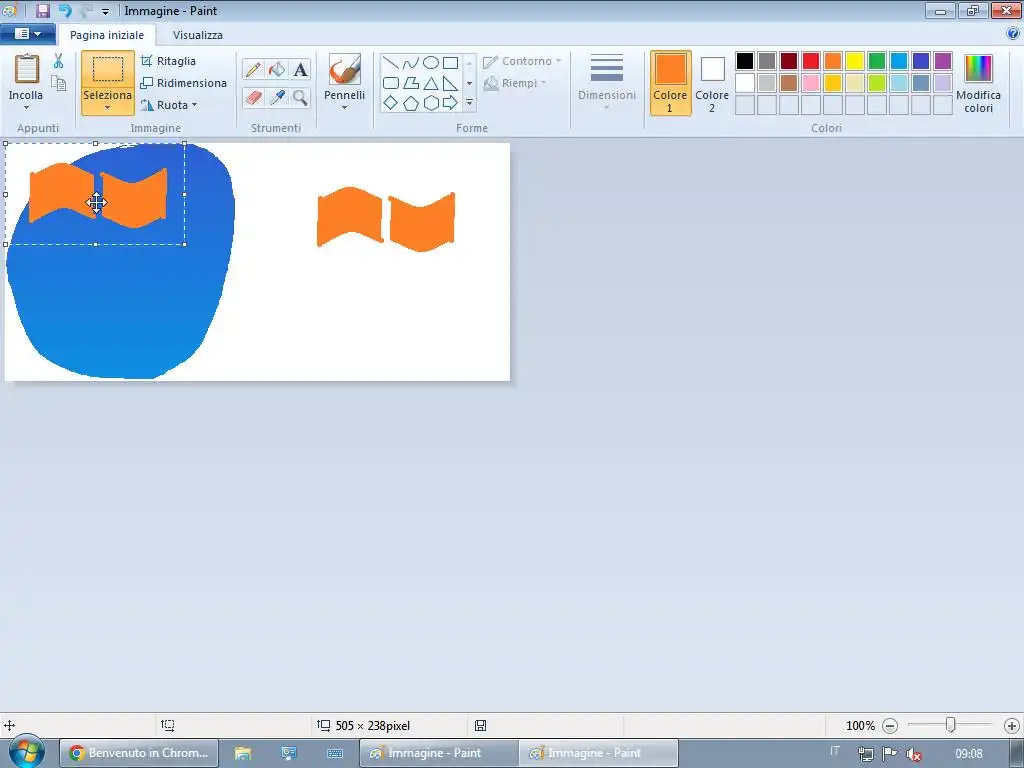Pick the Curve shape
This screenshot has width=1024, height=768.
click(411, 63)
